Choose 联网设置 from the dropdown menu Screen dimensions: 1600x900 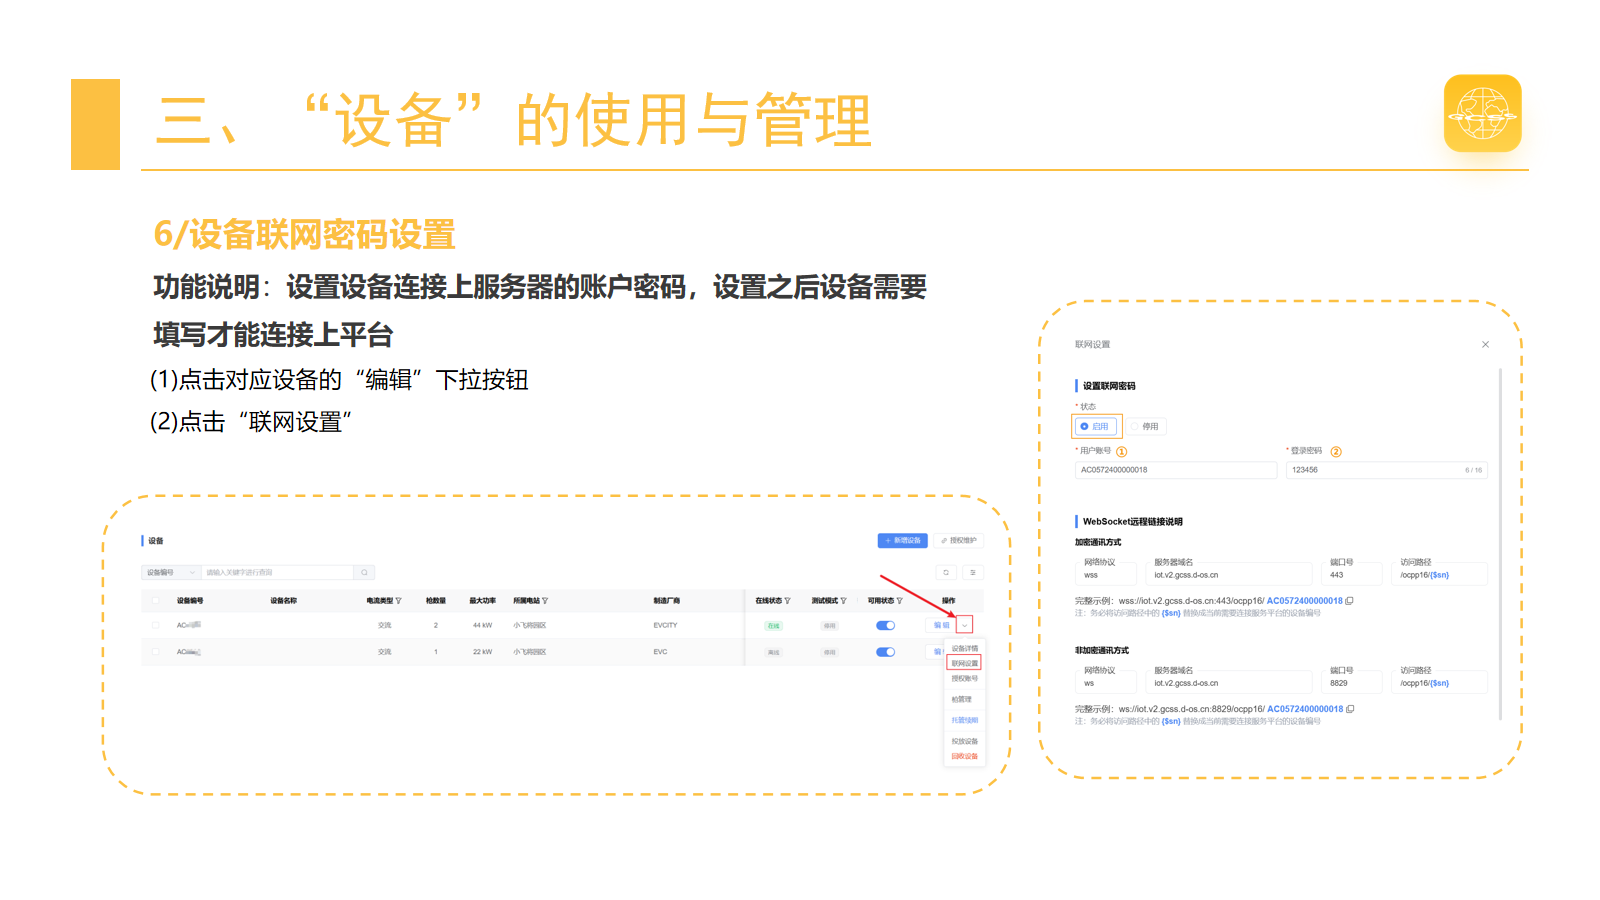965,663
